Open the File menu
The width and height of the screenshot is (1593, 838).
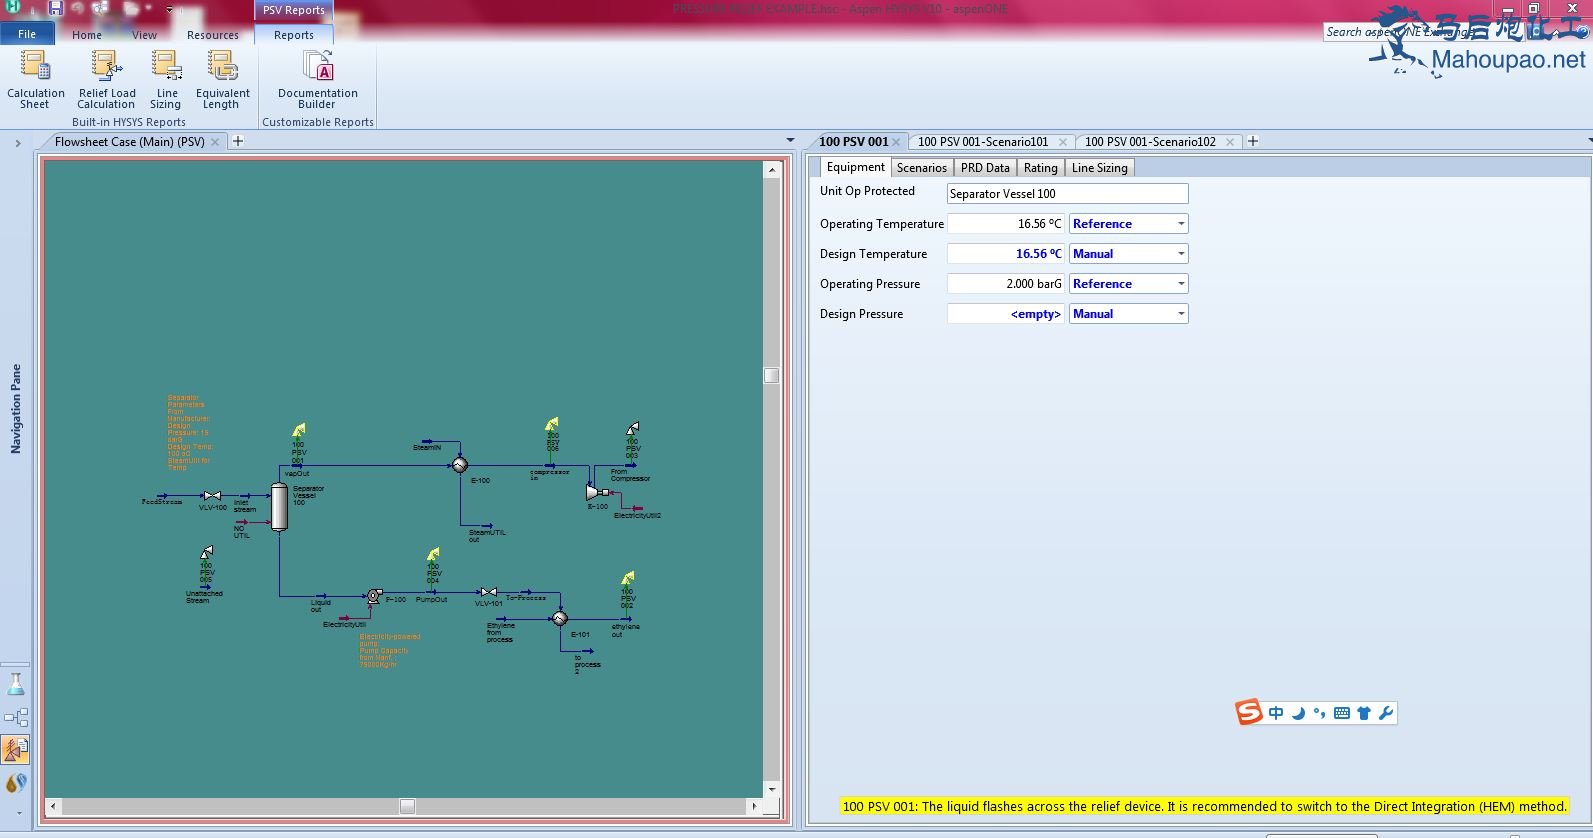click(x=27, y=34)
